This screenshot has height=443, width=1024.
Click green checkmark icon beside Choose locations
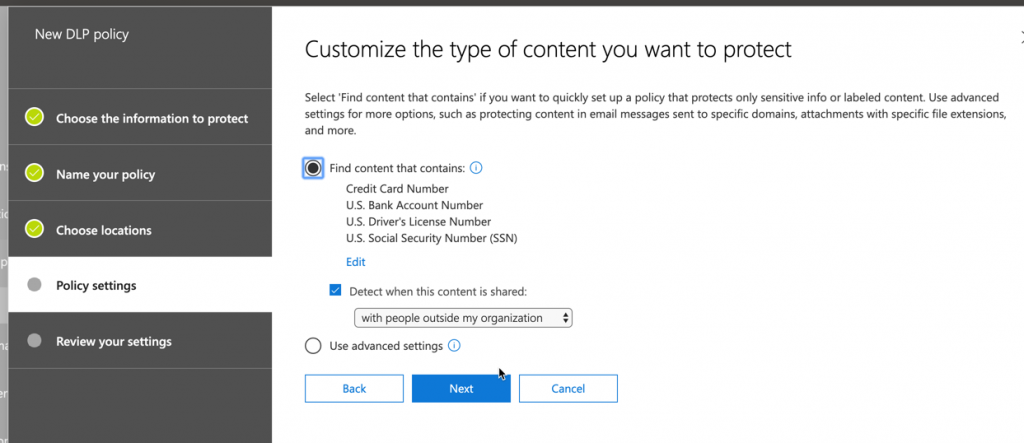pyautogui.click(x=34, y=229)
